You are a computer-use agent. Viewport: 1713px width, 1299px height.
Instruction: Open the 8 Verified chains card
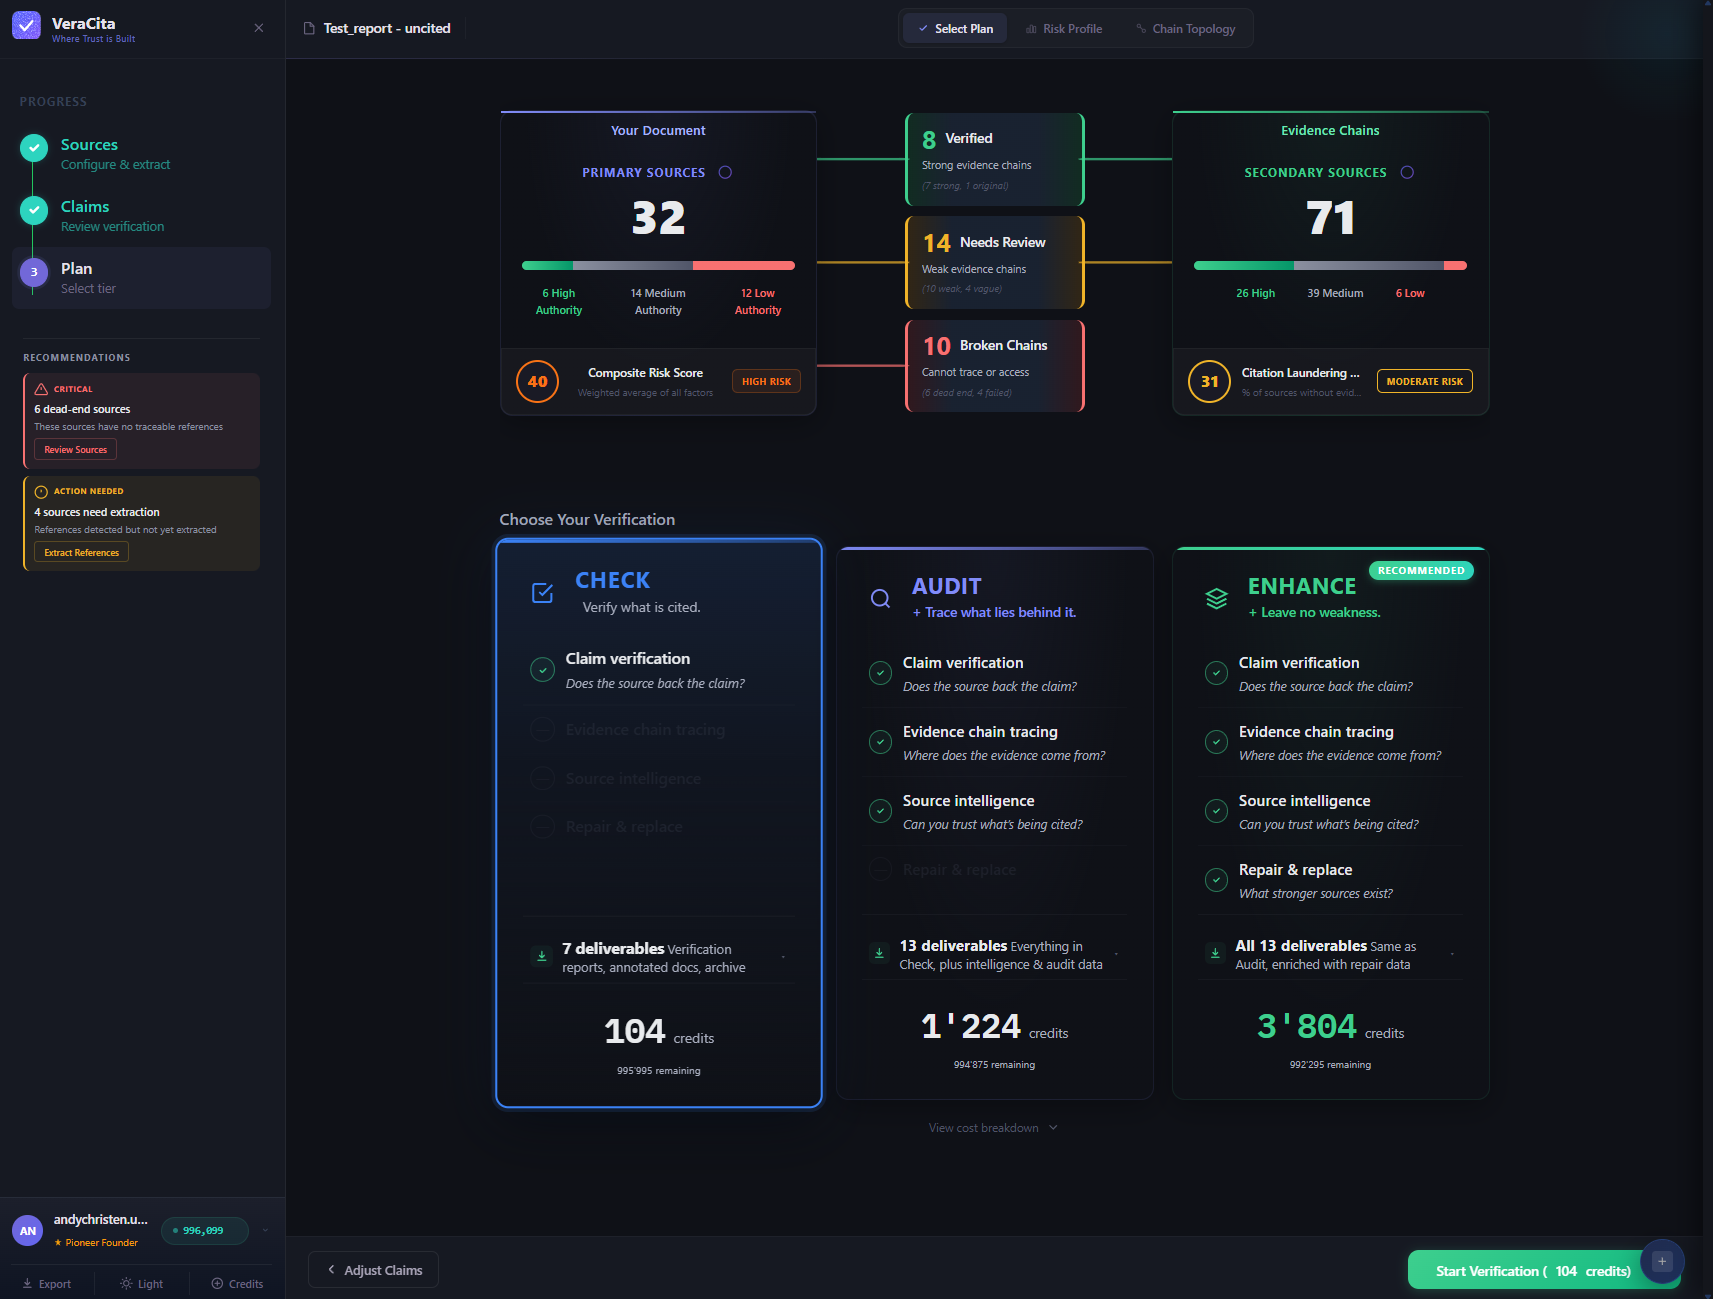click(x=995, y=159)
